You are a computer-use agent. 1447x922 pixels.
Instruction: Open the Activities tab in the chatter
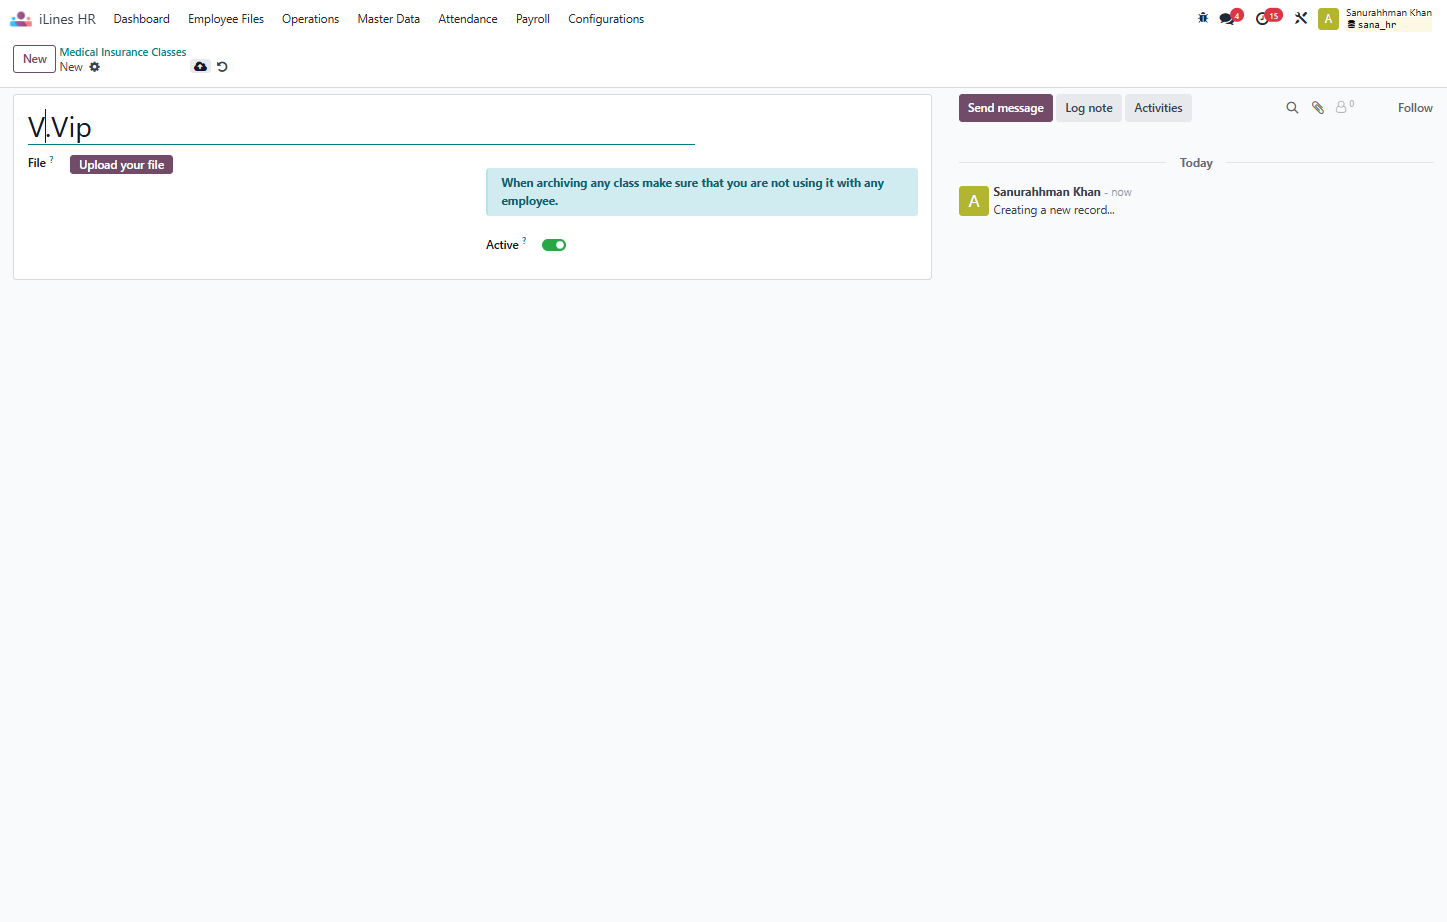coord(1158,108)
